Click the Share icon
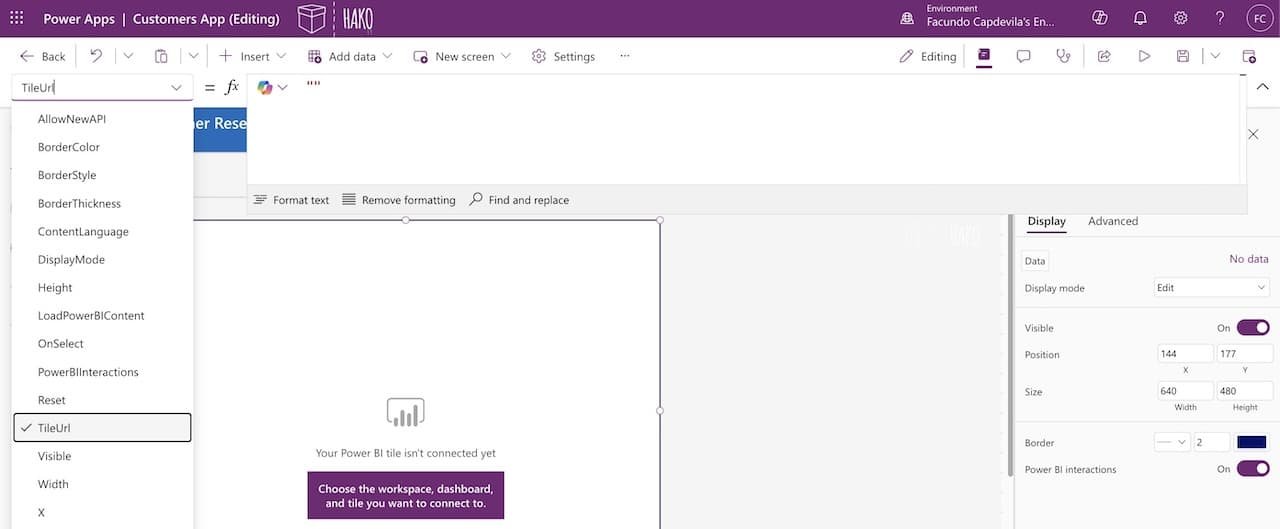This screenshot has height=529, width=1280. pyautogui.click(x=1104, y=56)
